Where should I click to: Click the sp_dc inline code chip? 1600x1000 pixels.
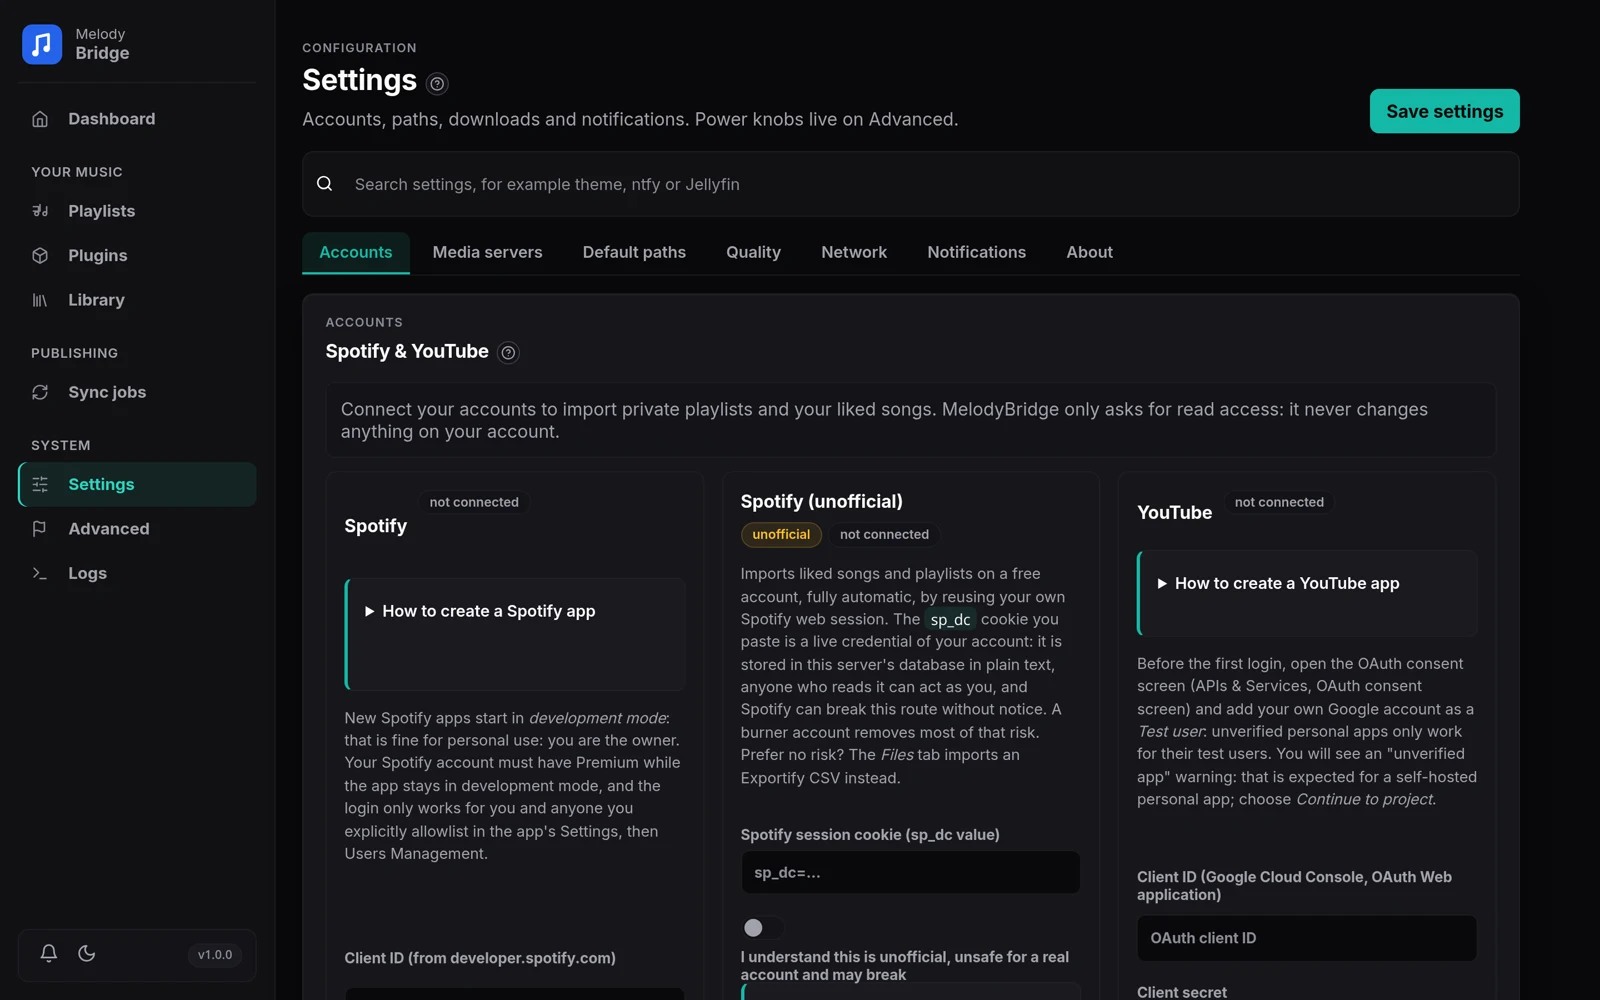(x=950, y=620)
